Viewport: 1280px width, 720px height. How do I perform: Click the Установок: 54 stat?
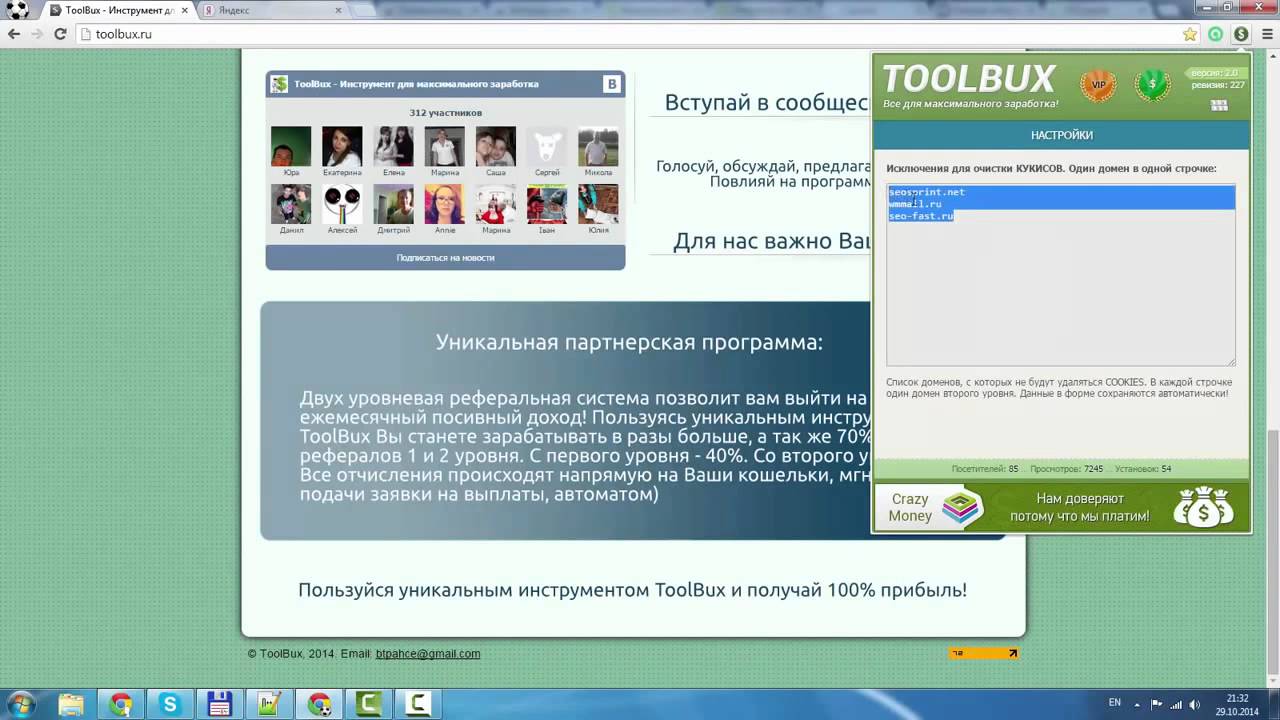click(1142, 469)
